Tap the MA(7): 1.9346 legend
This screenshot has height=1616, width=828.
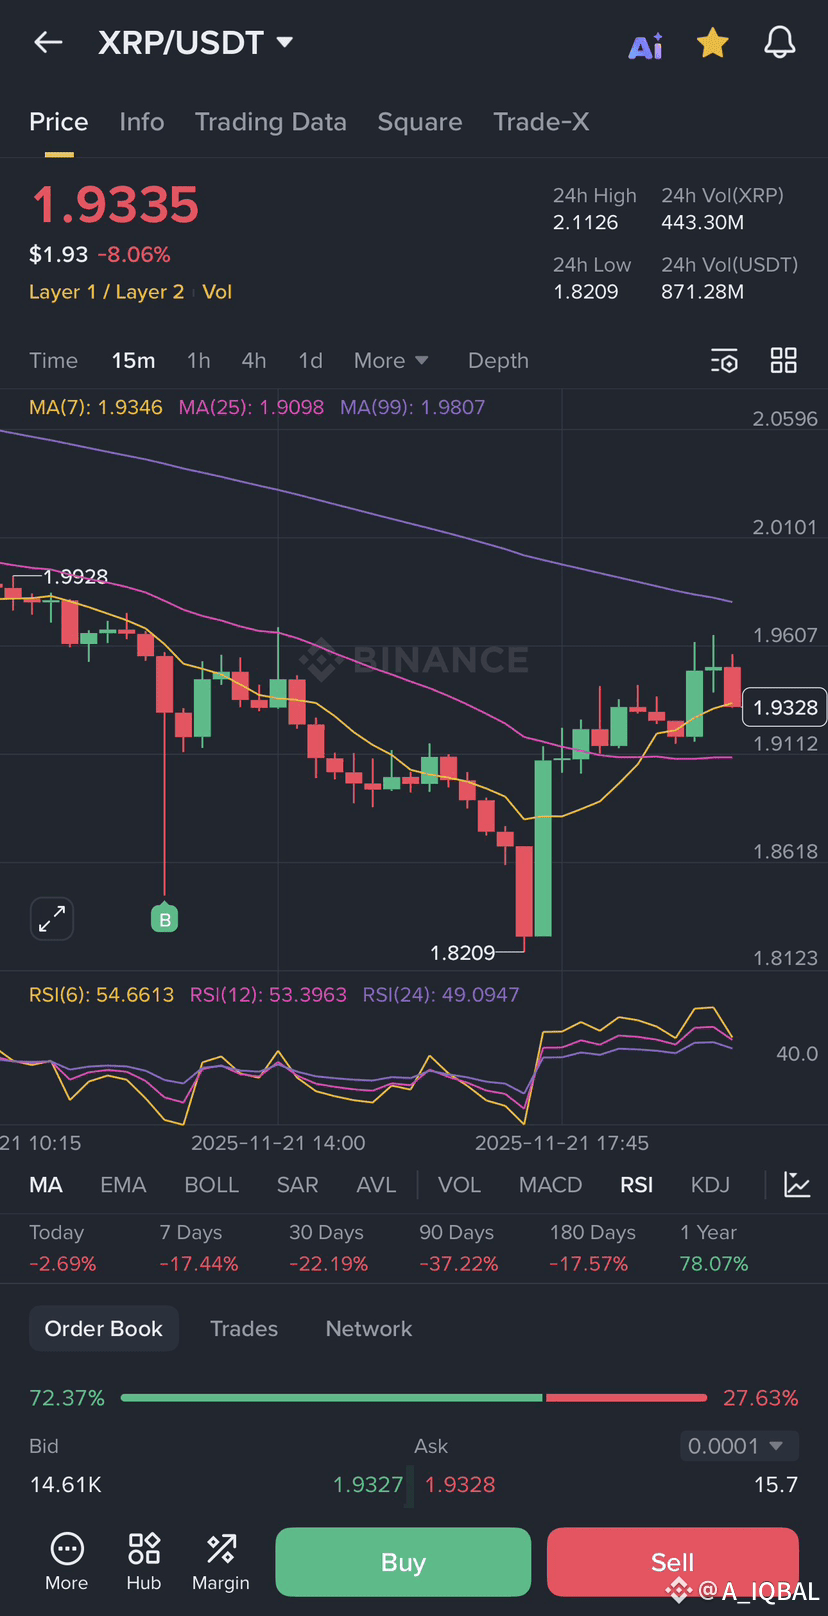96,407
